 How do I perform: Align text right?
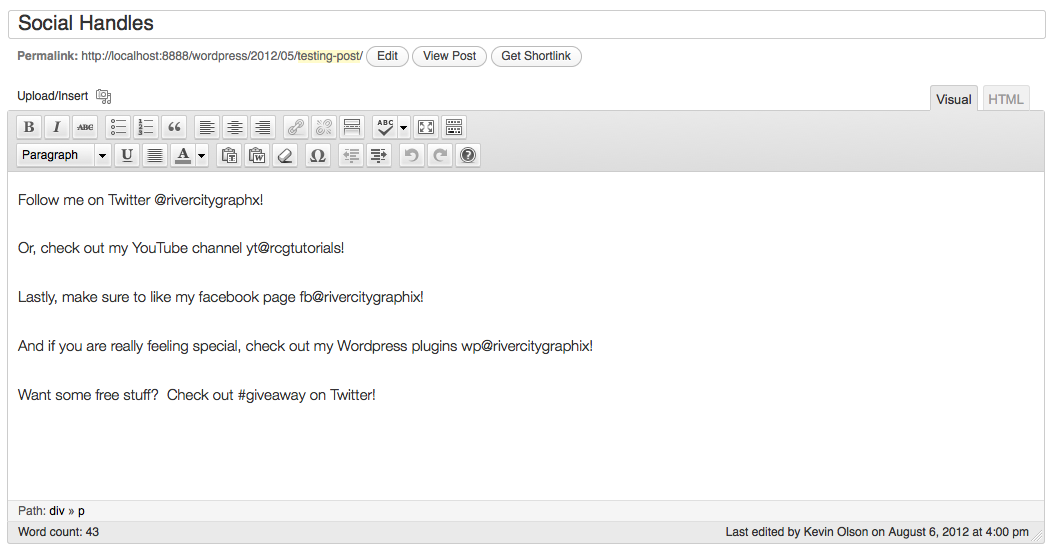263,127
